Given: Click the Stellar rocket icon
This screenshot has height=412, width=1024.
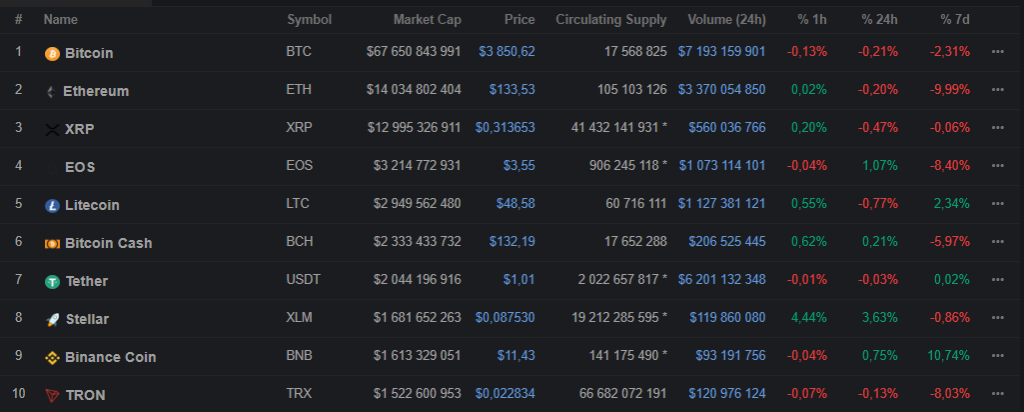Looking at the screenshot, I should pyautogui.click(x=53, y=320).
